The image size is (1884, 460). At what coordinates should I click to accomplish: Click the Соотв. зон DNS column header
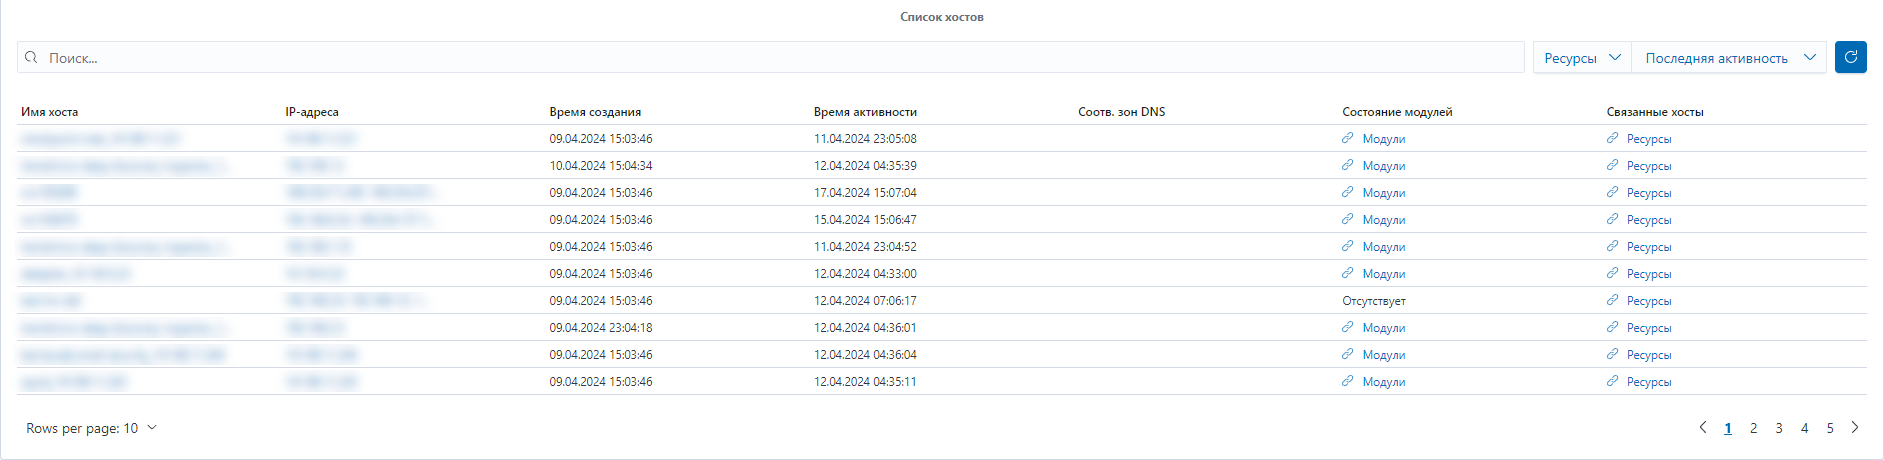coord(1122,112)
